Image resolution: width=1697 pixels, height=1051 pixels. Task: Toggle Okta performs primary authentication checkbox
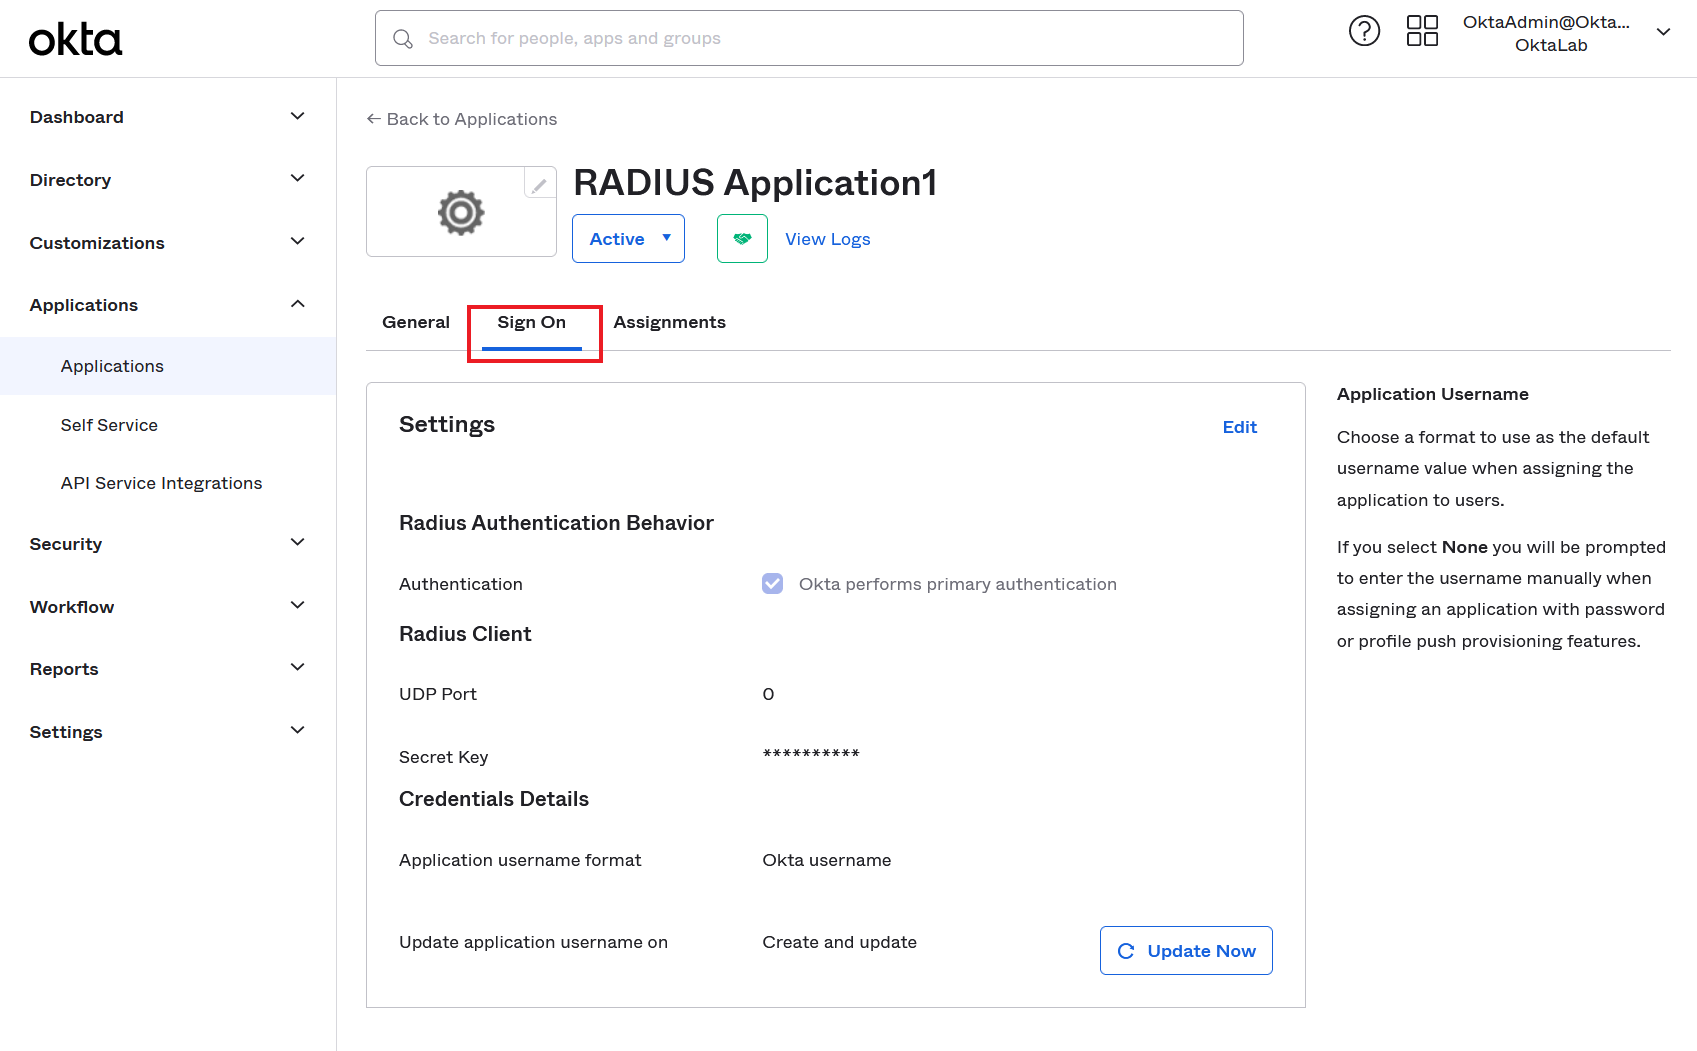tap(772, 584)
